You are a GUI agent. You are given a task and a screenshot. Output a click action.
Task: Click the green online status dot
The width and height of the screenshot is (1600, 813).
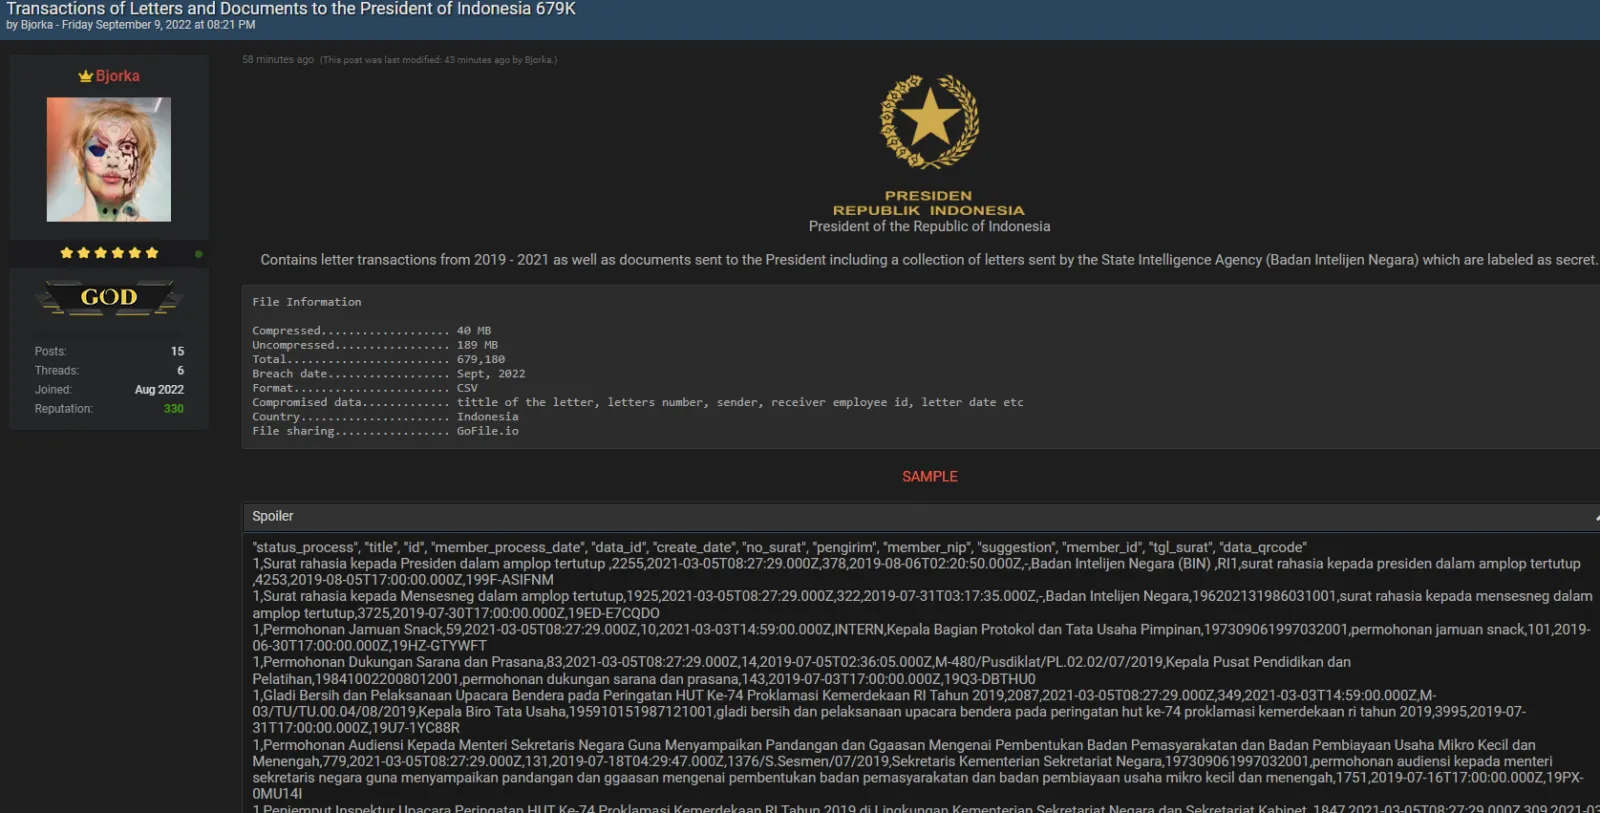(x=198, y=254)
